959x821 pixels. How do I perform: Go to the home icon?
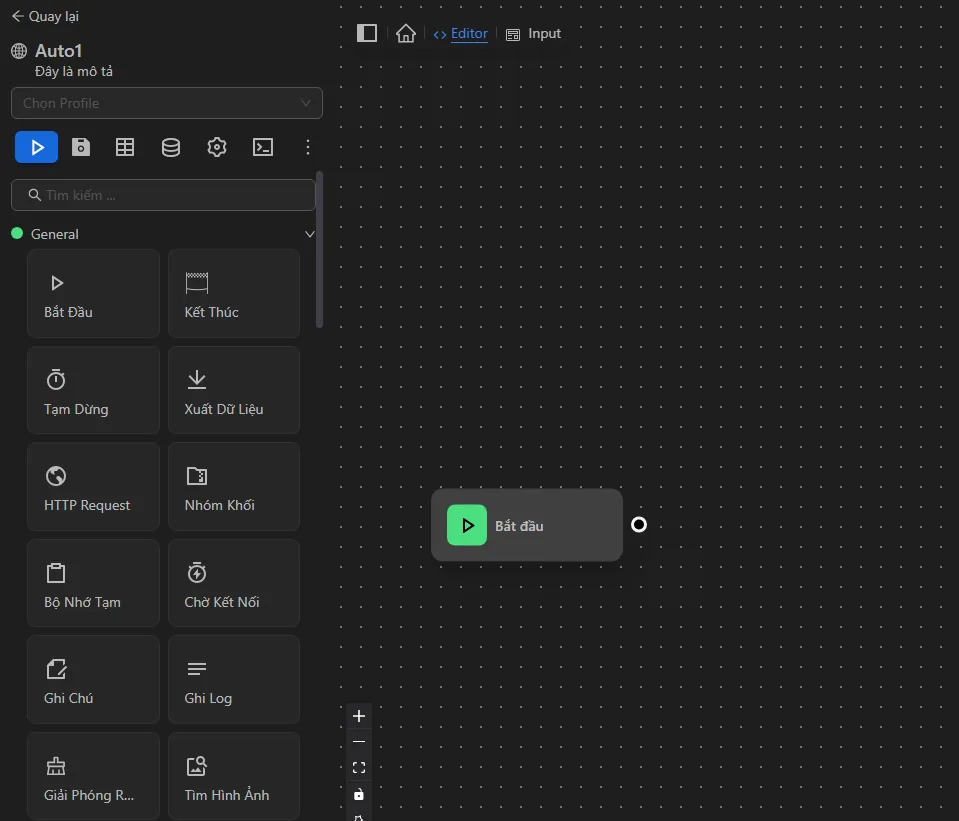click(x=405, y=33)
